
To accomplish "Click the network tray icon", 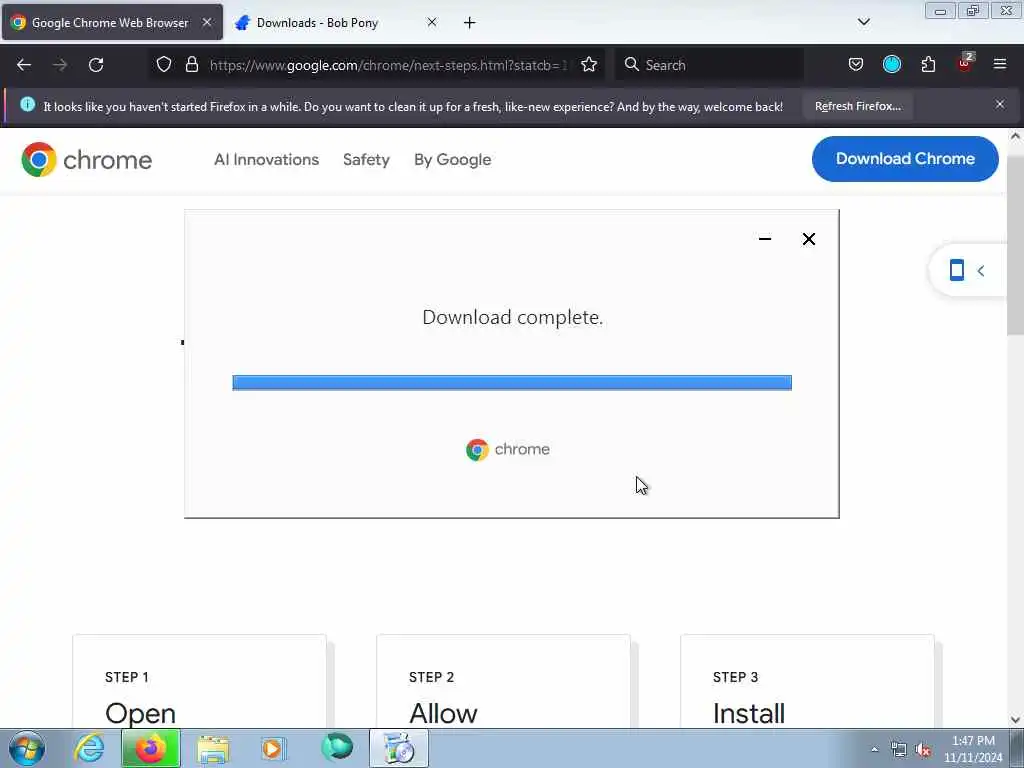I will coord(899,750).
